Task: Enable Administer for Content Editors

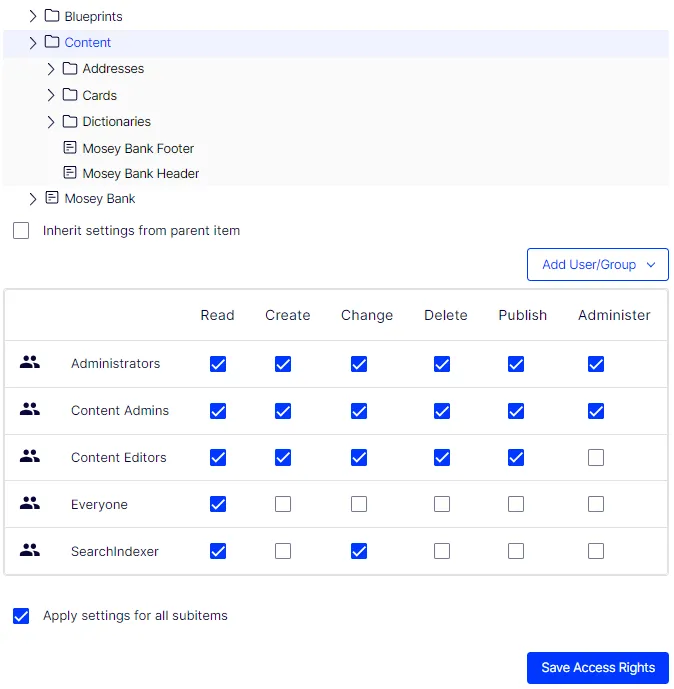Action: [x=596, y=457]
